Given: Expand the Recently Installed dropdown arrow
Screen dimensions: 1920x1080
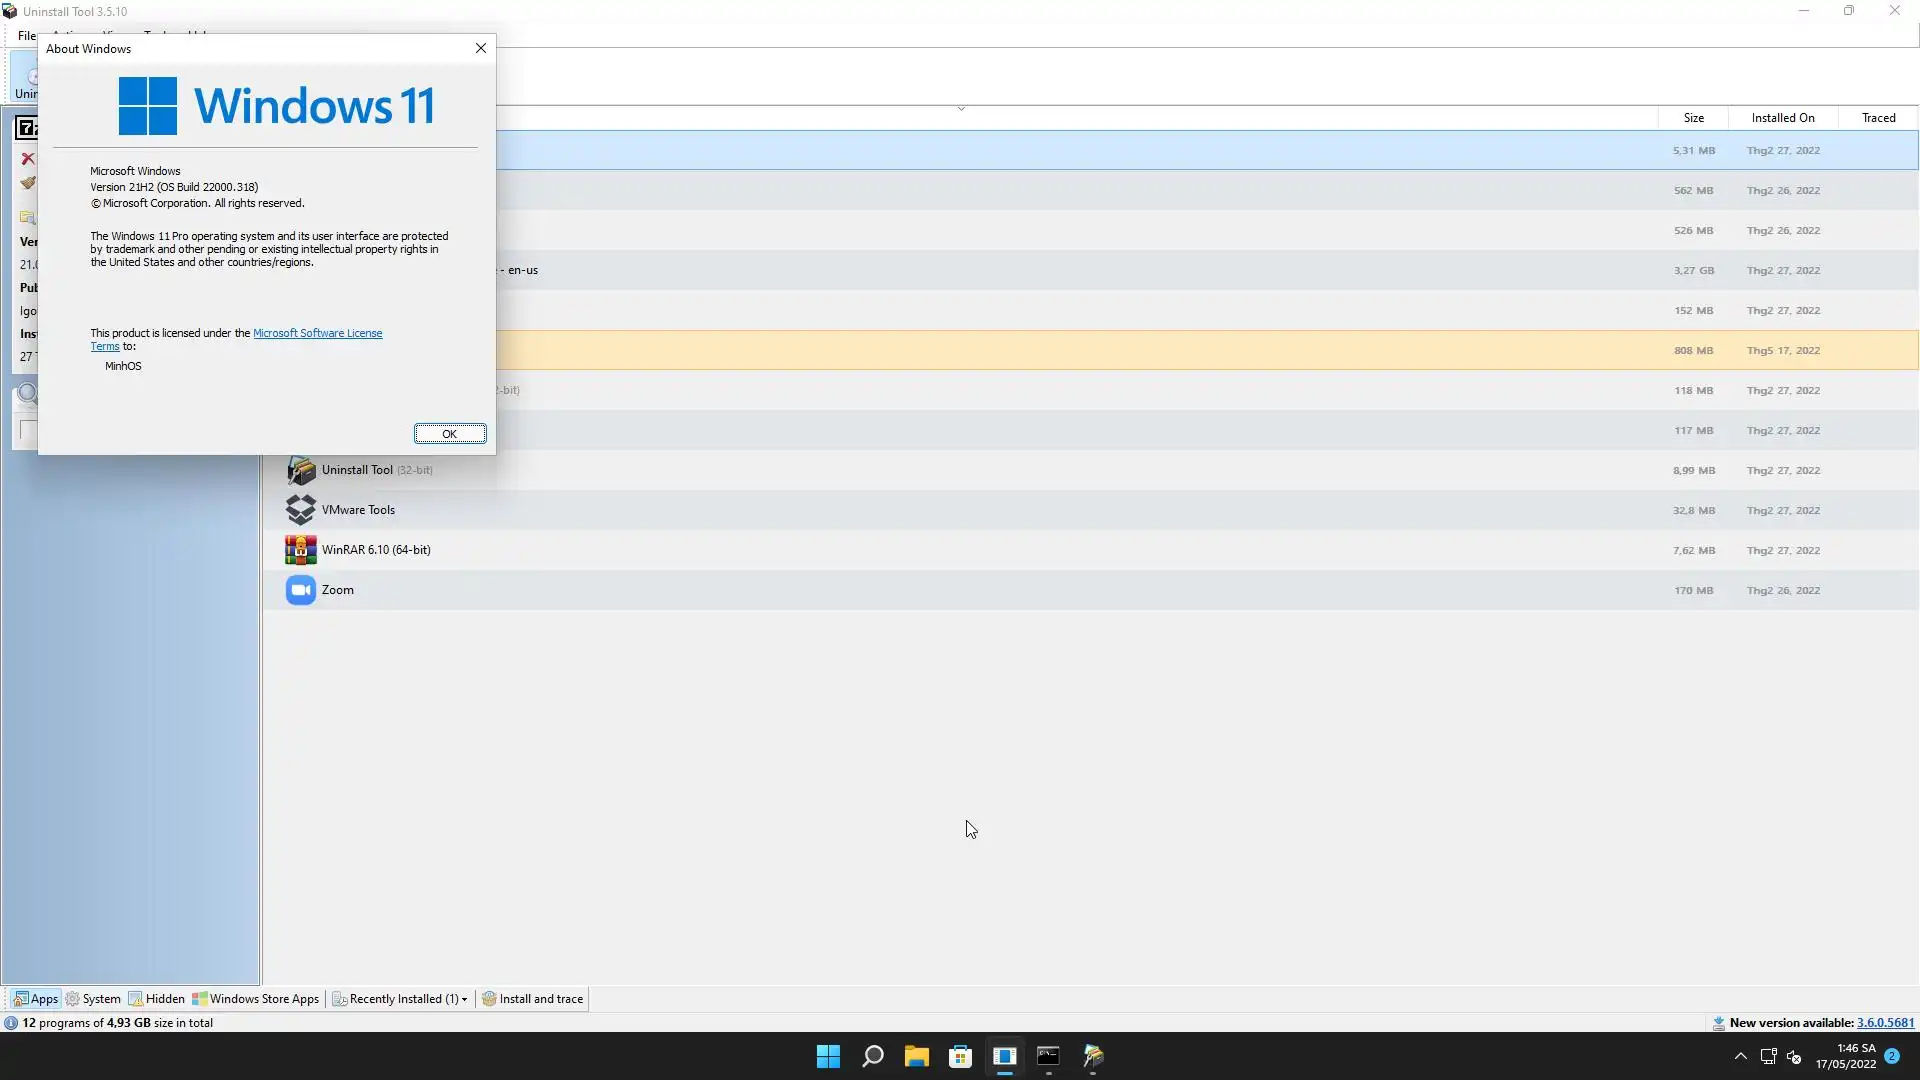Looking at the screenshot, I should tap(464, 999).
